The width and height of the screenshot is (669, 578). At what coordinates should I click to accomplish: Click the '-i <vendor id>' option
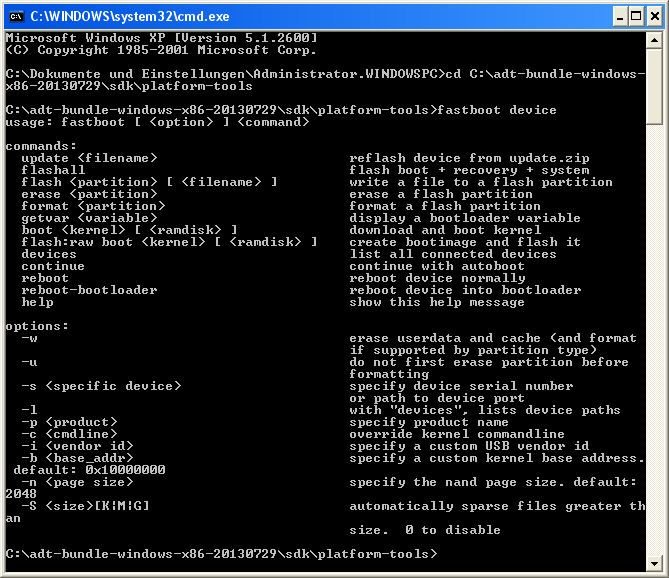point(77,446)
